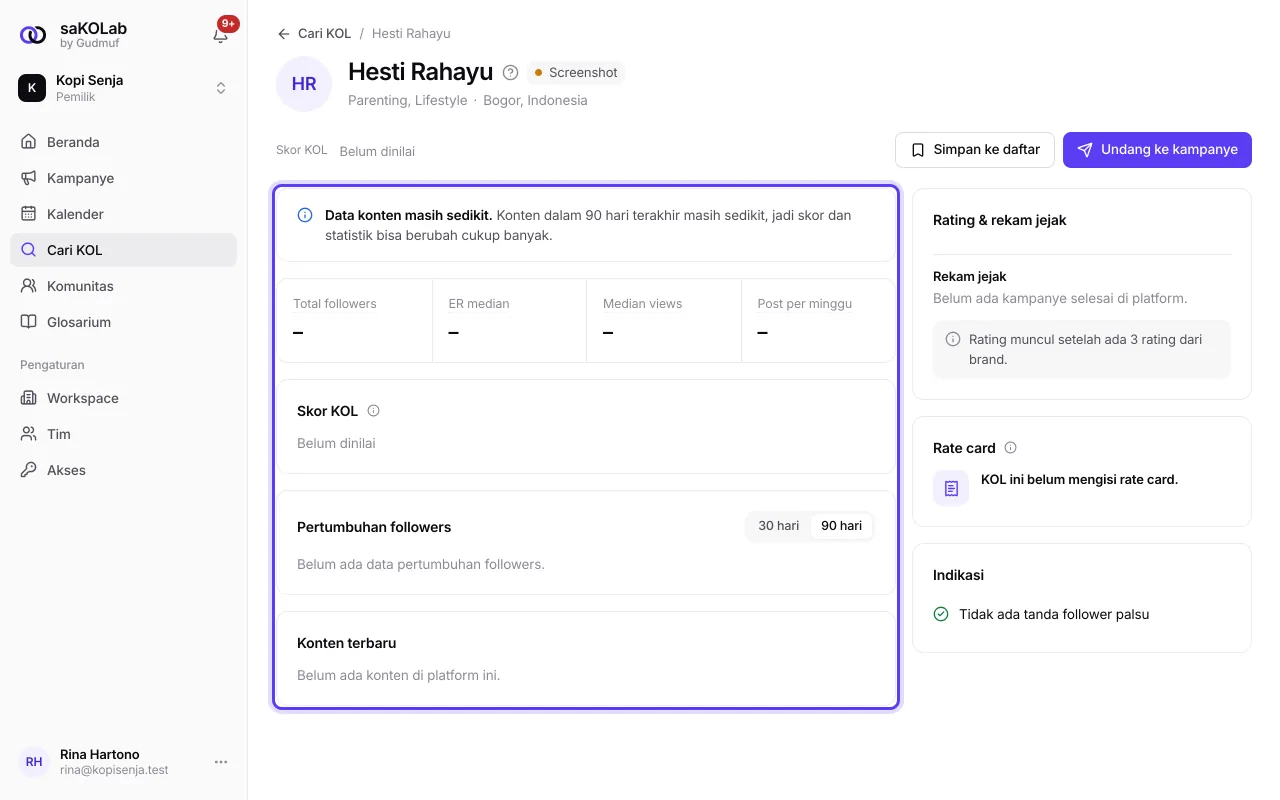Click help icon next to Hesti Rahayu

511,72
